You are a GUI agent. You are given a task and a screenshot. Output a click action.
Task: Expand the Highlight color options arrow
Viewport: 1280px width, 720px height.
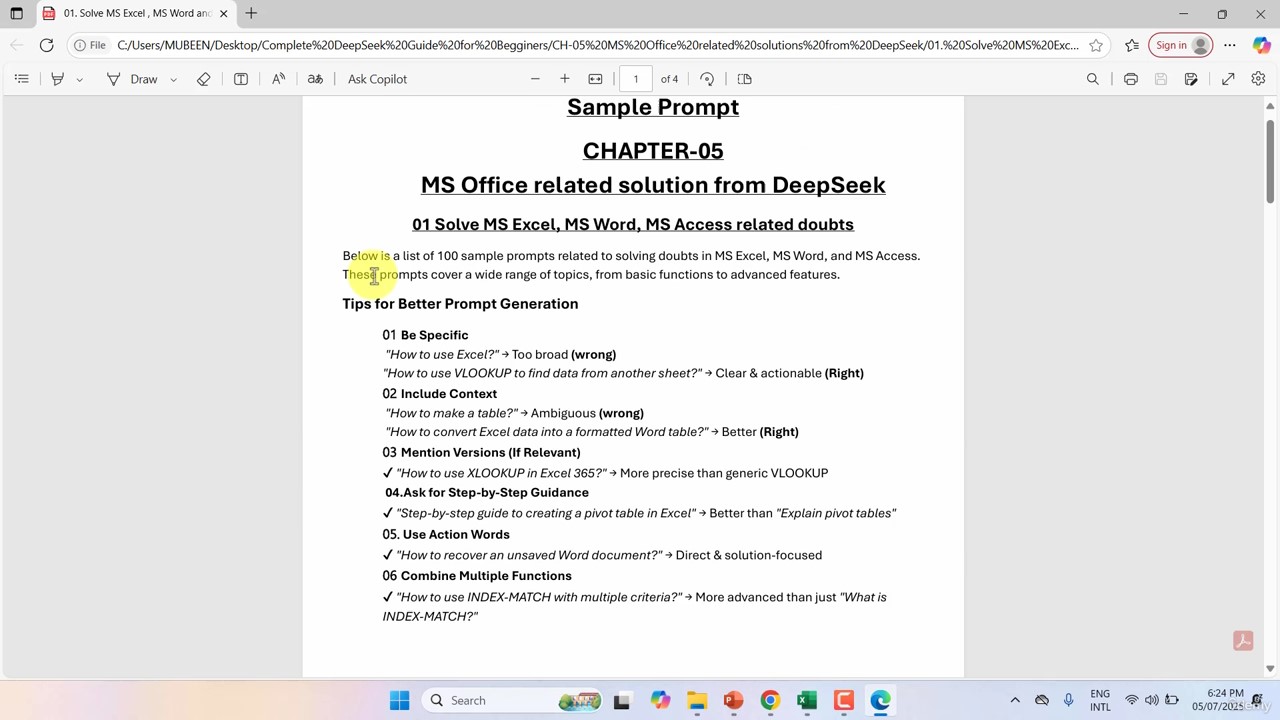coord(79,79)
